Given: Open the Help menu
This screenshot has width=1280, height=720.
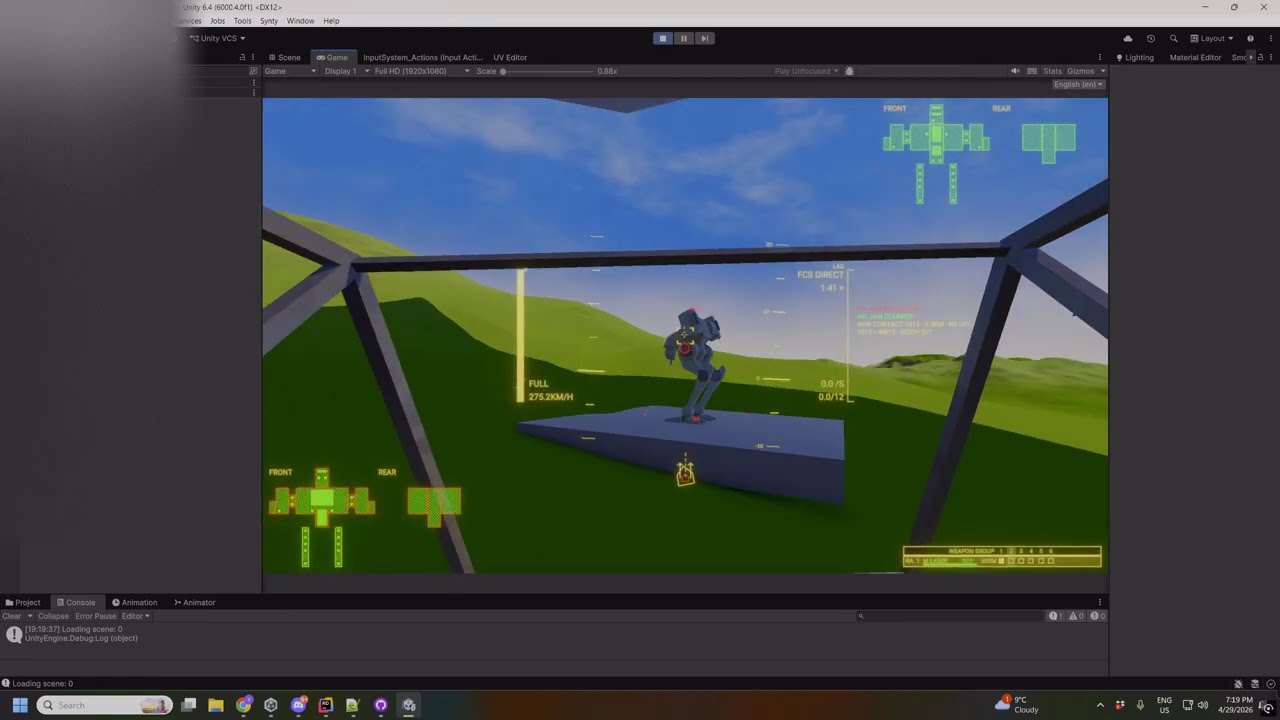Looking at the screenshot, I should click(x=331, y=21).
